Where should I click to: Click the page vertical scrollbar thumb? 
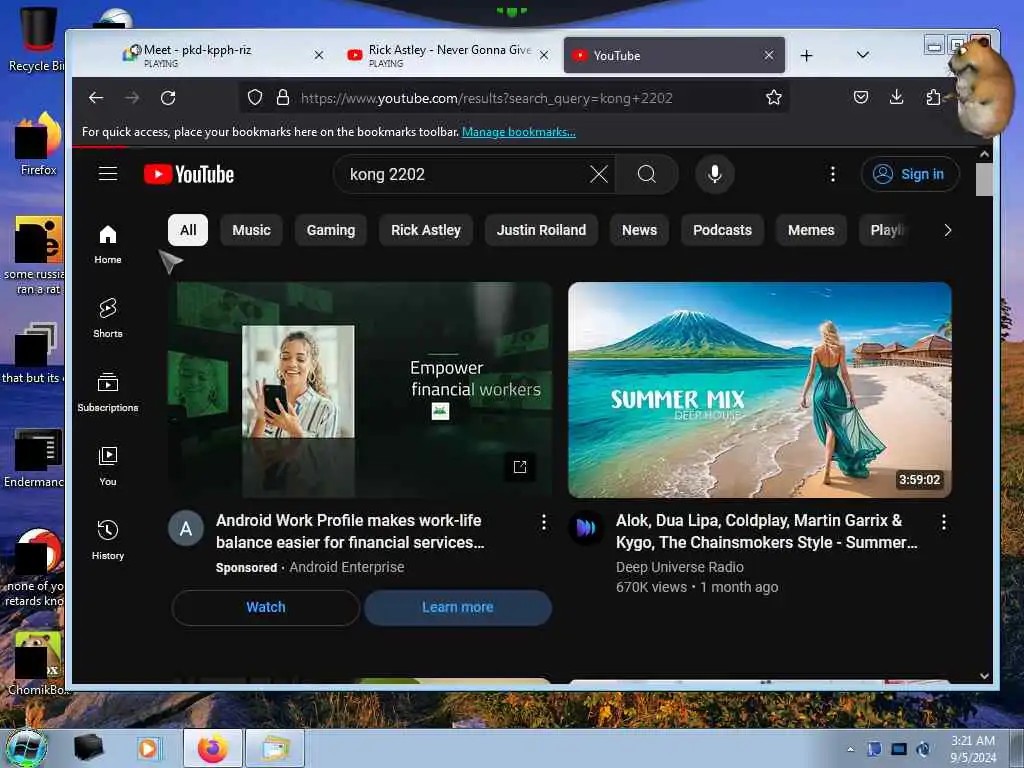[984, 179]
